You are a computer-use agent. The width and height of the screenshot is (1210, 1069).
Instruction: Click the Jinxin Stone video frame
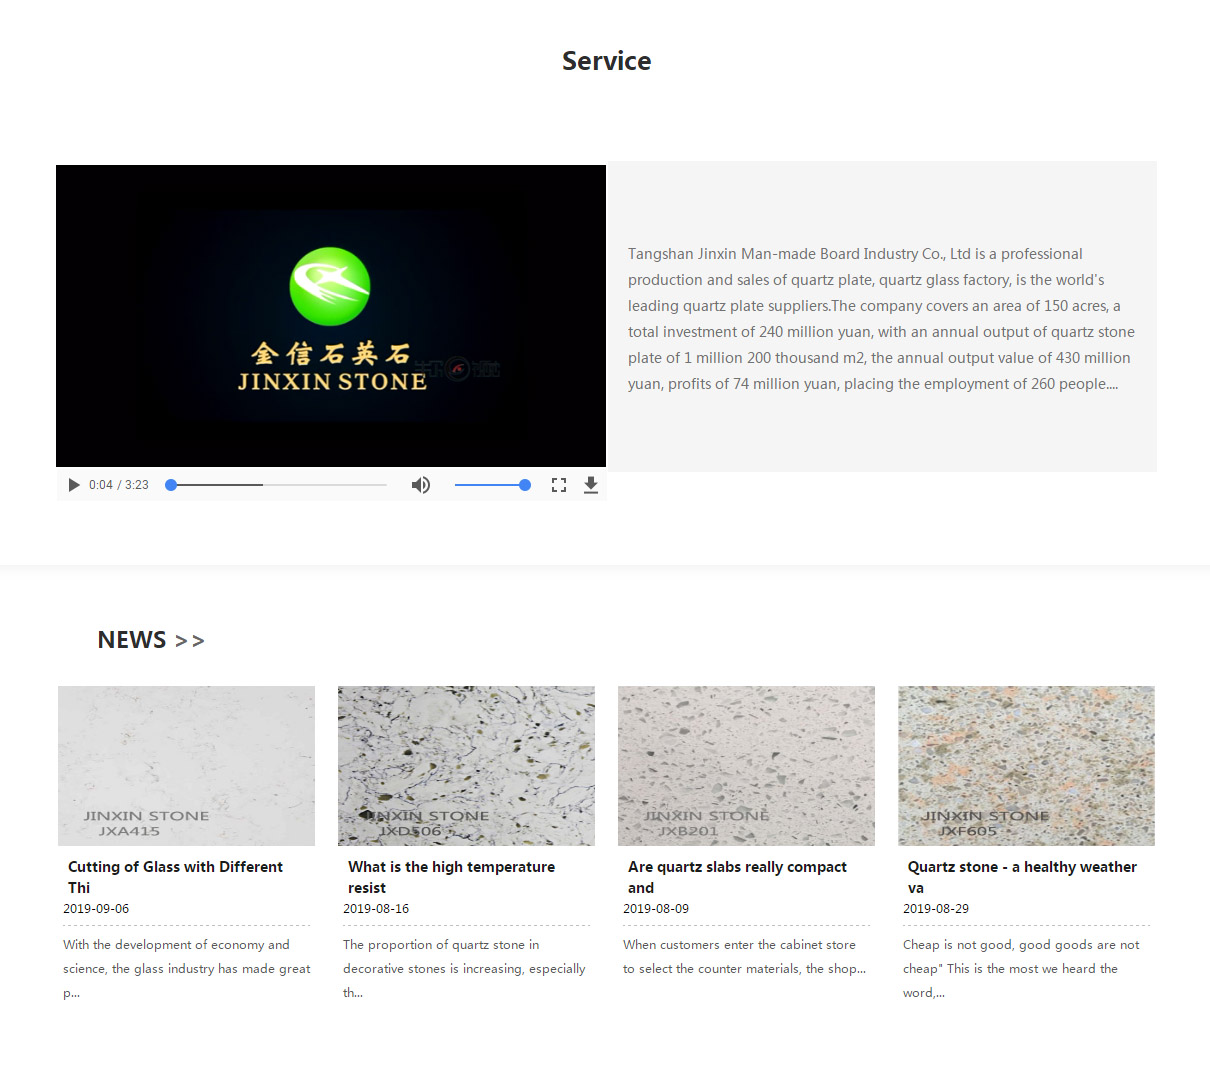pos(331,316)
